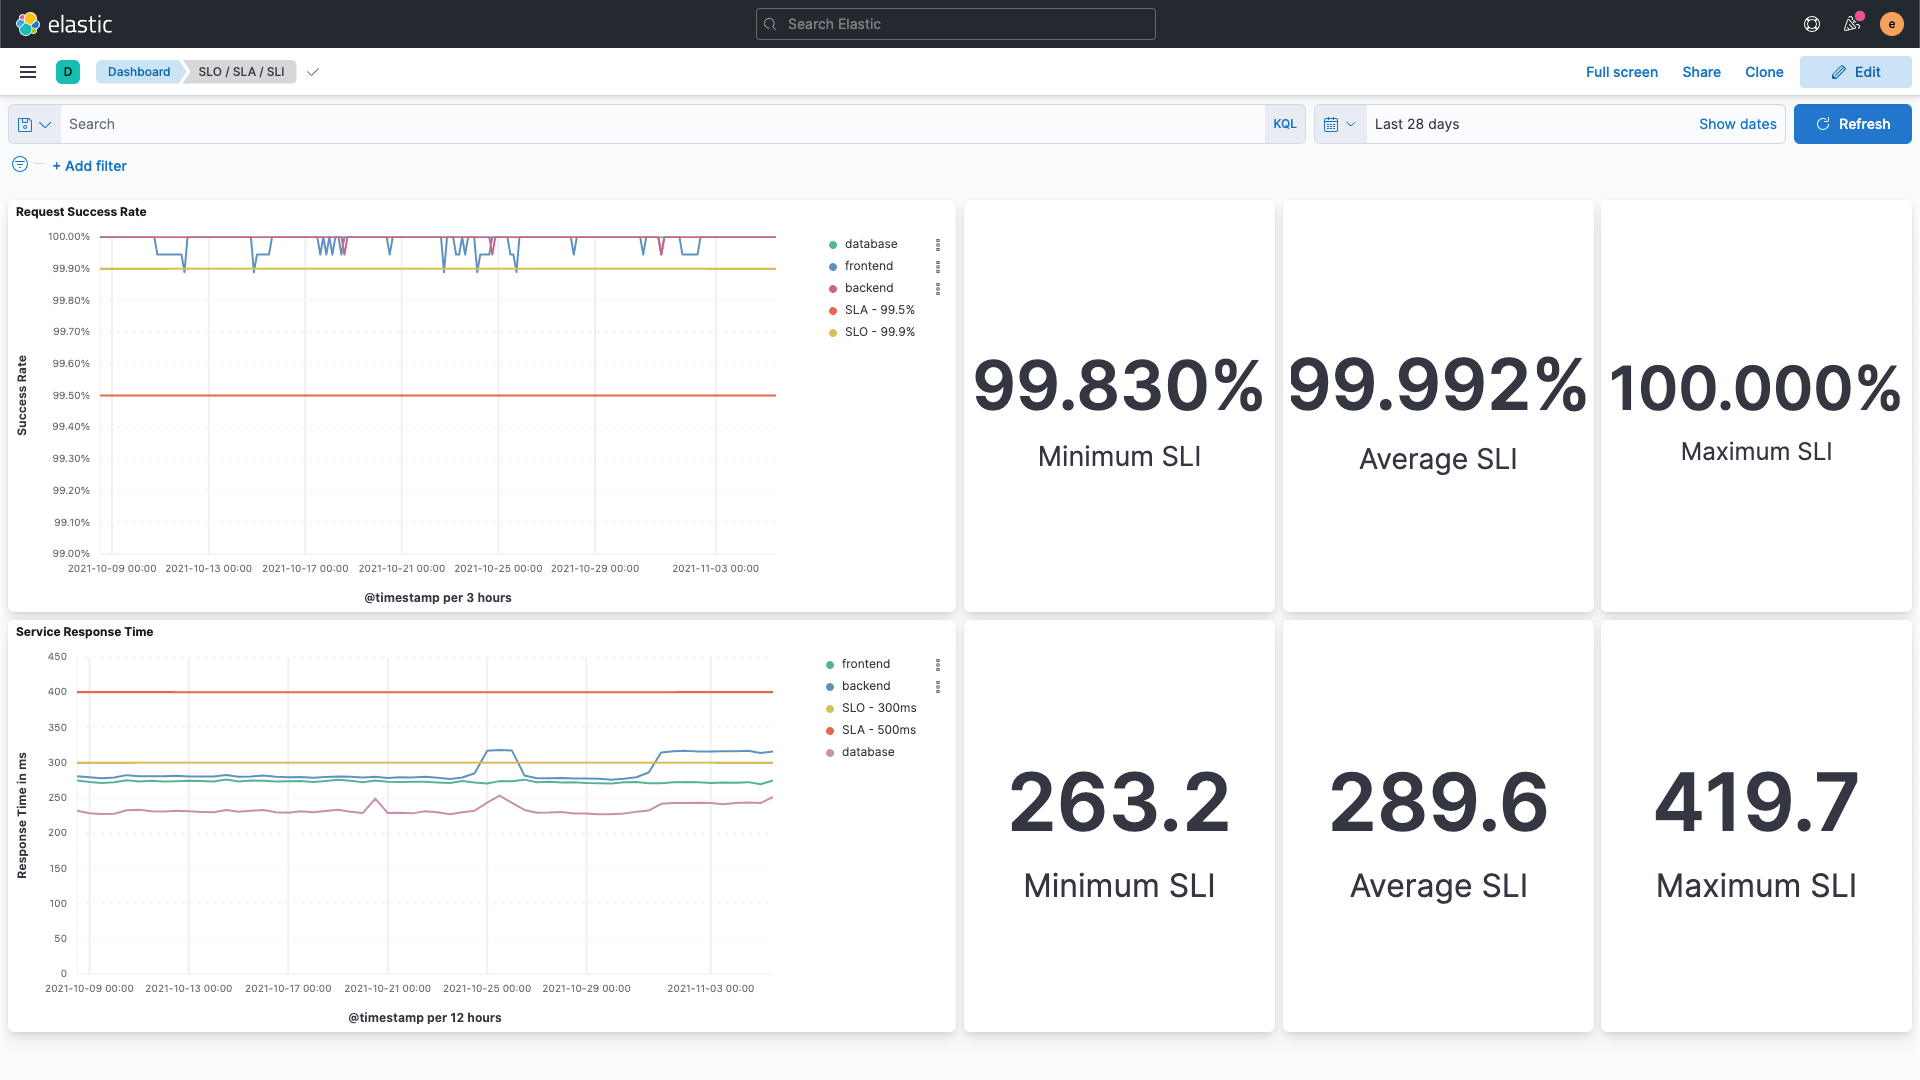
Task: Toggle the SLO - 99.9% series visibility
Action: click(x=879, y=331)
